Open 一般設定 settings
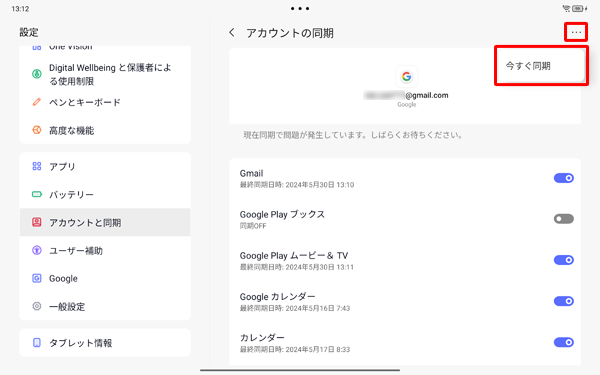This screenshot has width=600, height=375. pos(105,307)
